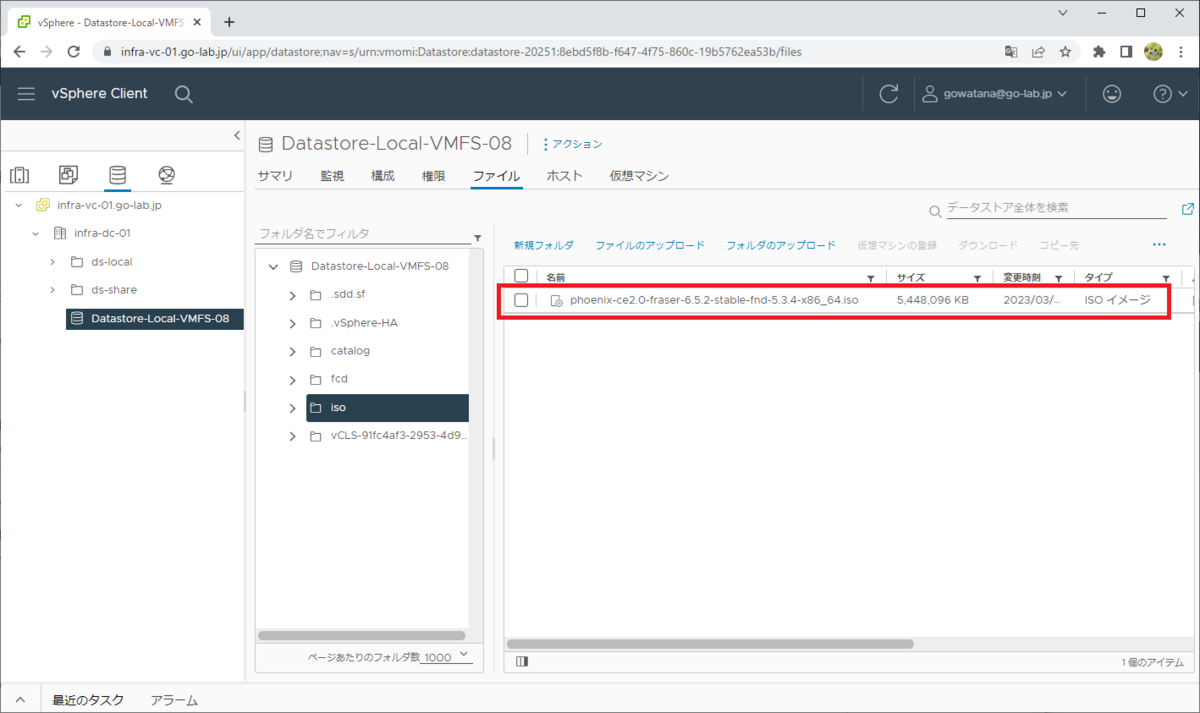The height and width of the screenshot is (713, 1200).
Task: Toggle column chooser at grid bottom
Action: click(522, 661)
